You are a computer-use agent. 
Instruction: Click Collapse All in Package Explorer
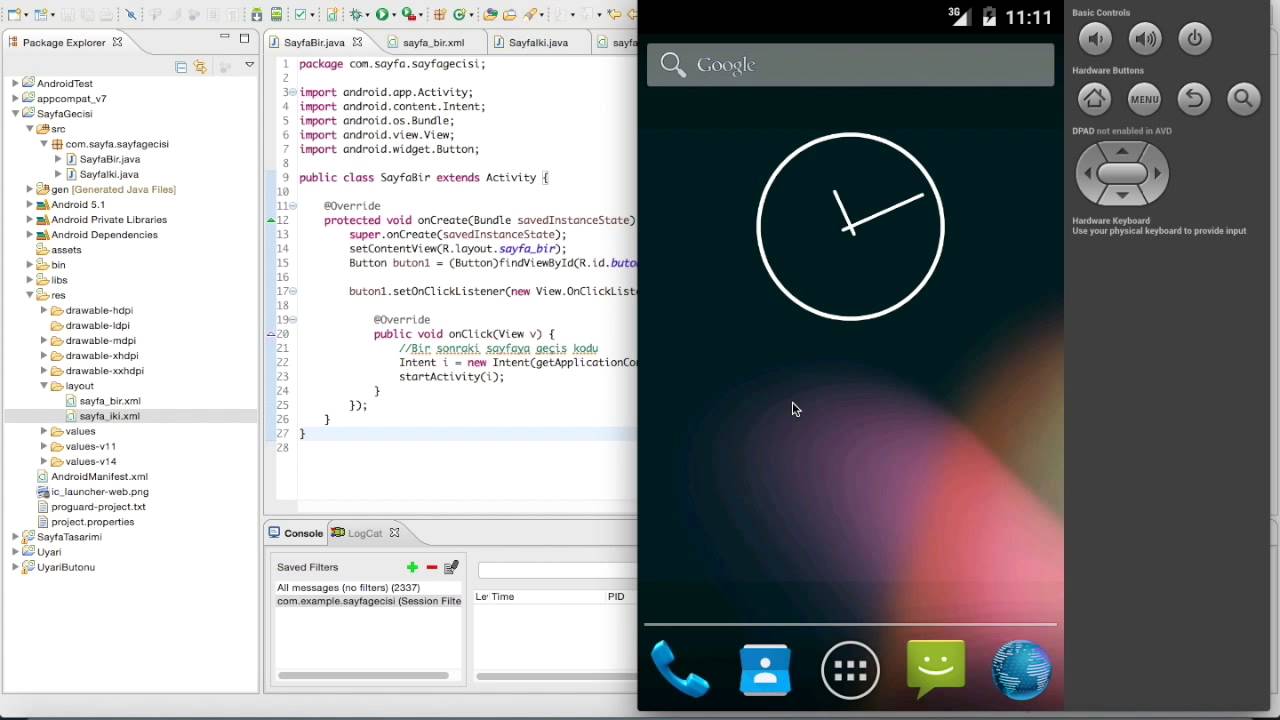coord(181,67)
